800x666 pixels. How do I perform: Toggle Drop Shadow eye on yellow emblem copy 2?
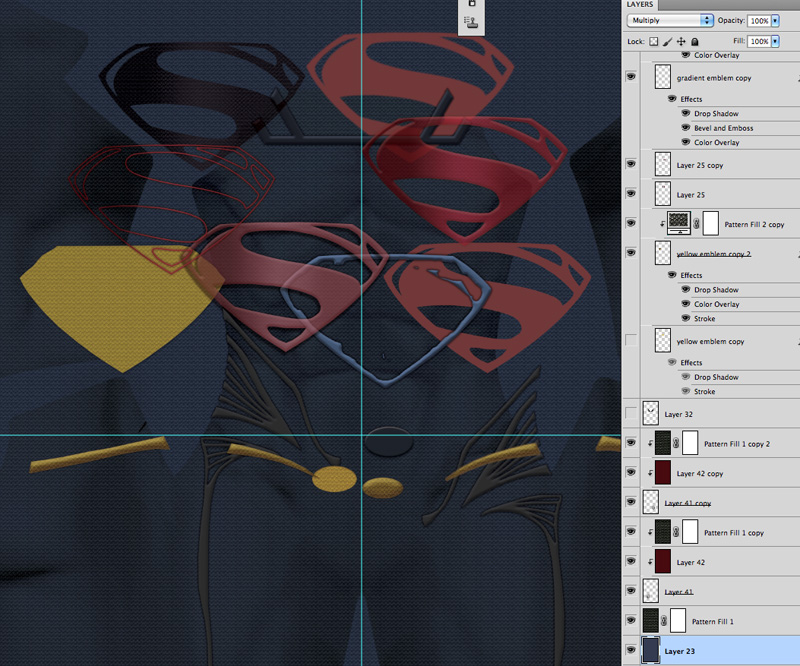(686, 289)
